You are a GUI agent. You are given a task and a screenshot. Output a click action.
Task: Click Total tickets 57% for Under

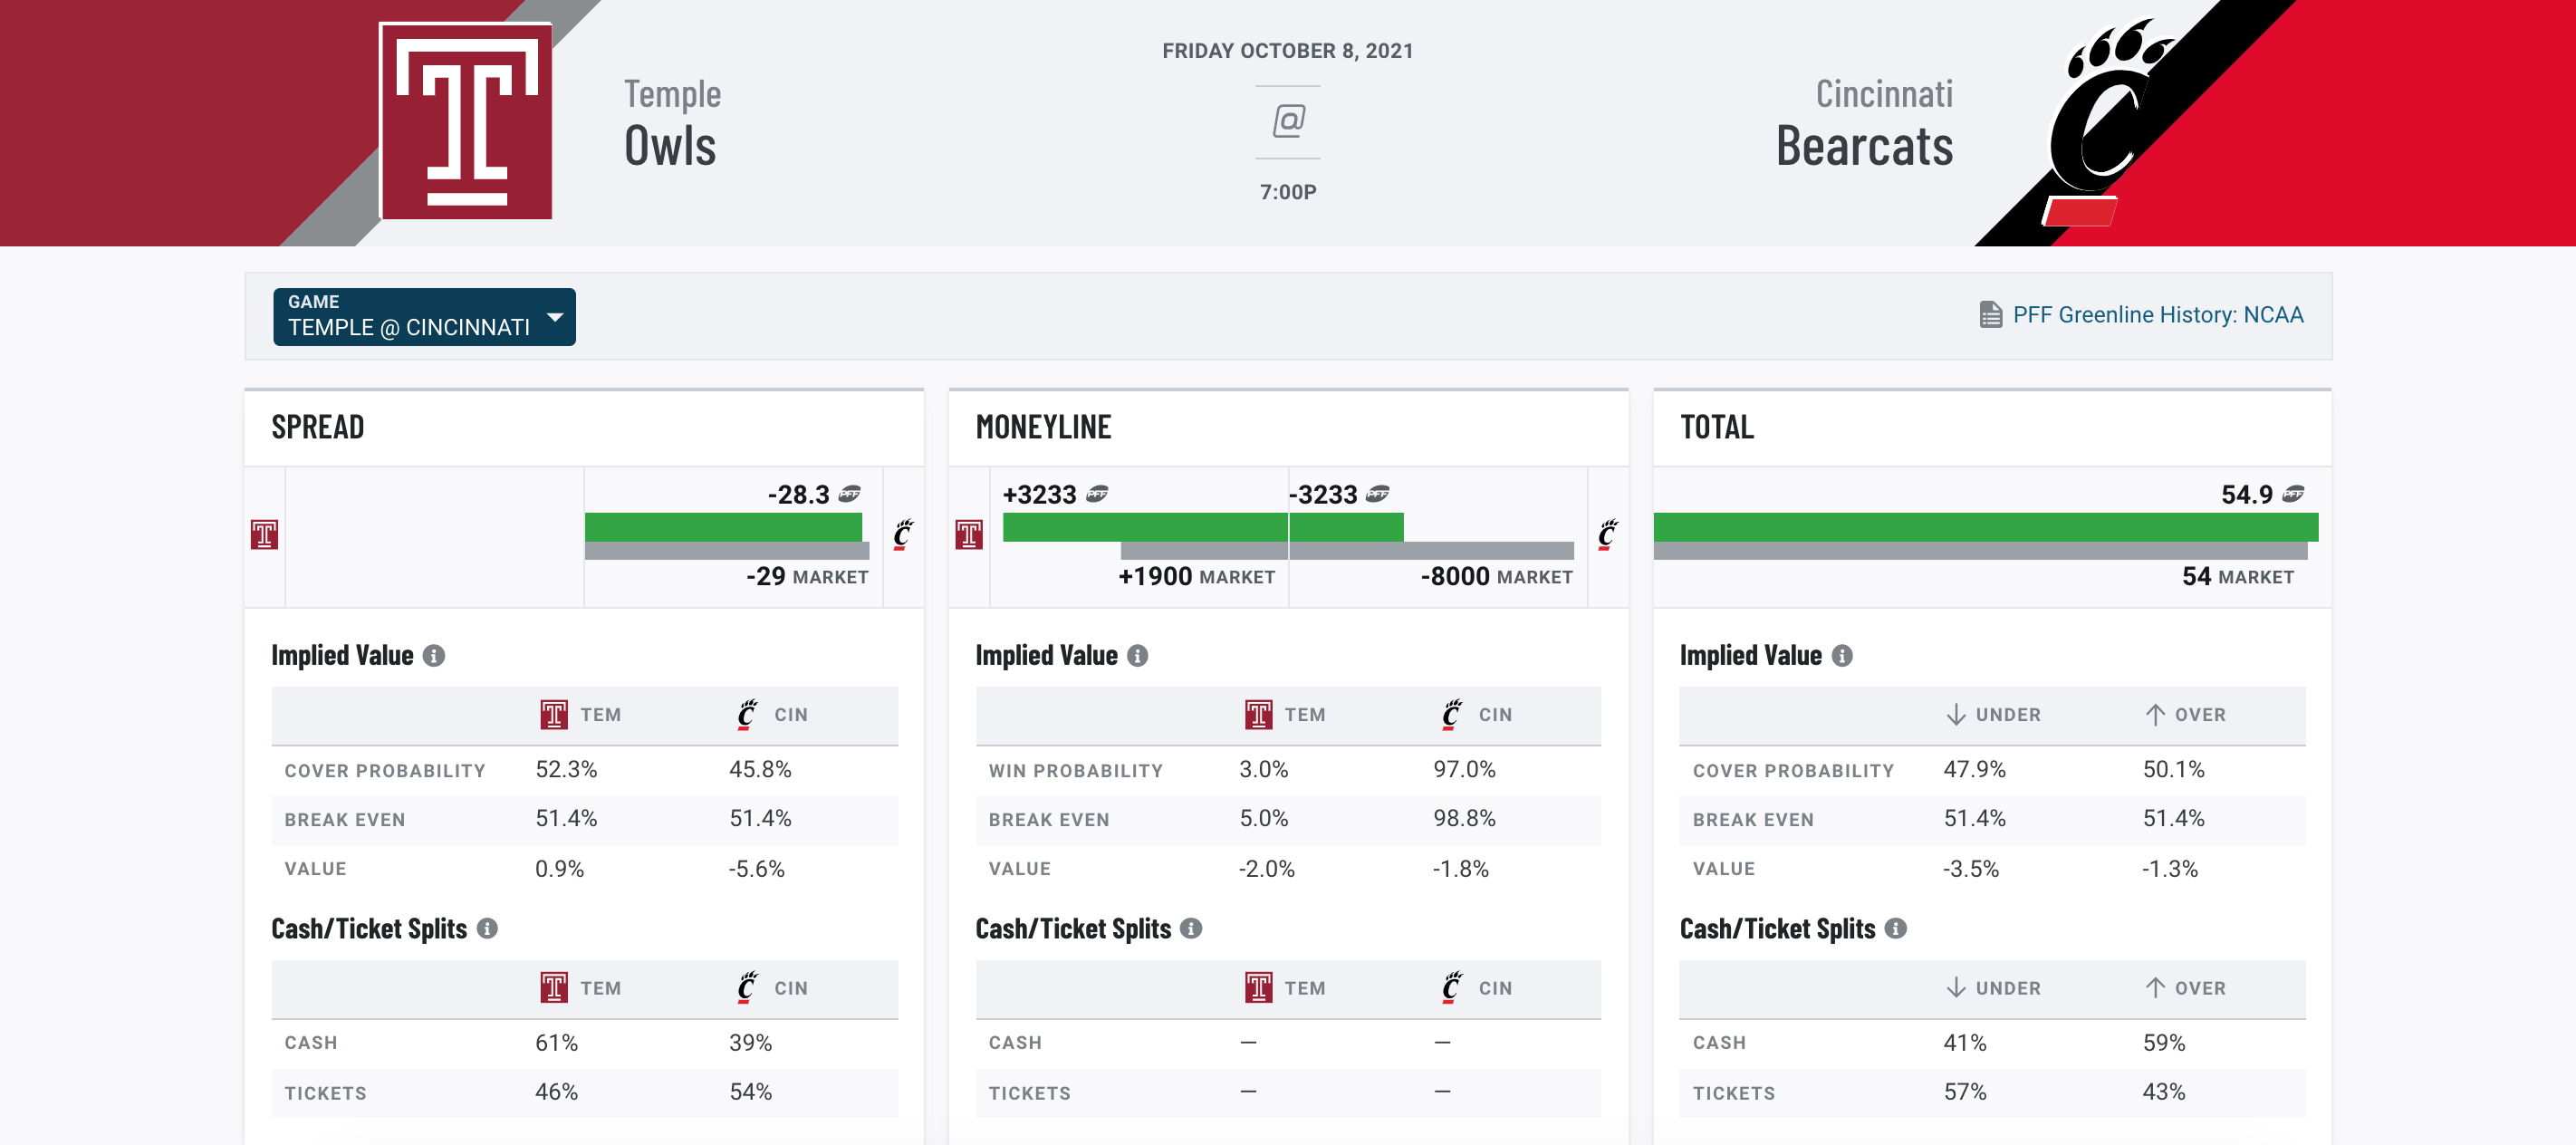coord(1965,1092)
